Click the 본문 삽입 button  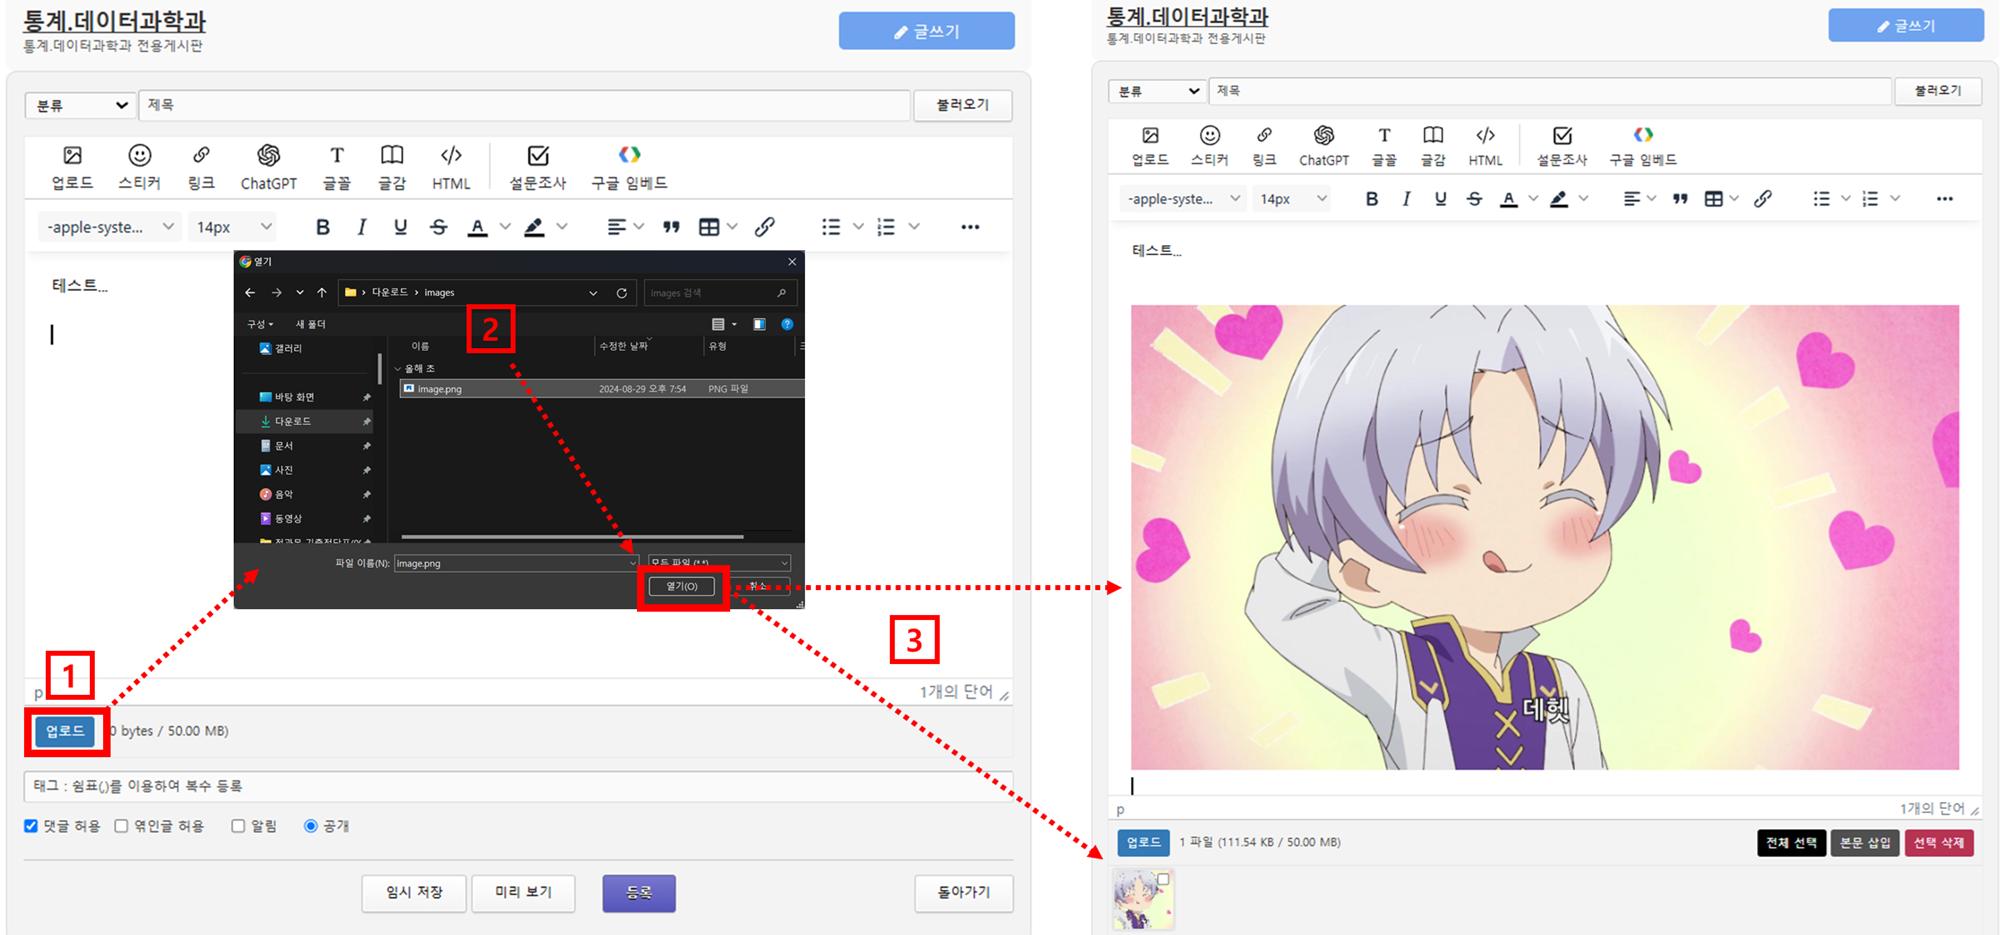pyautogui.click(x=1865, y=843)
